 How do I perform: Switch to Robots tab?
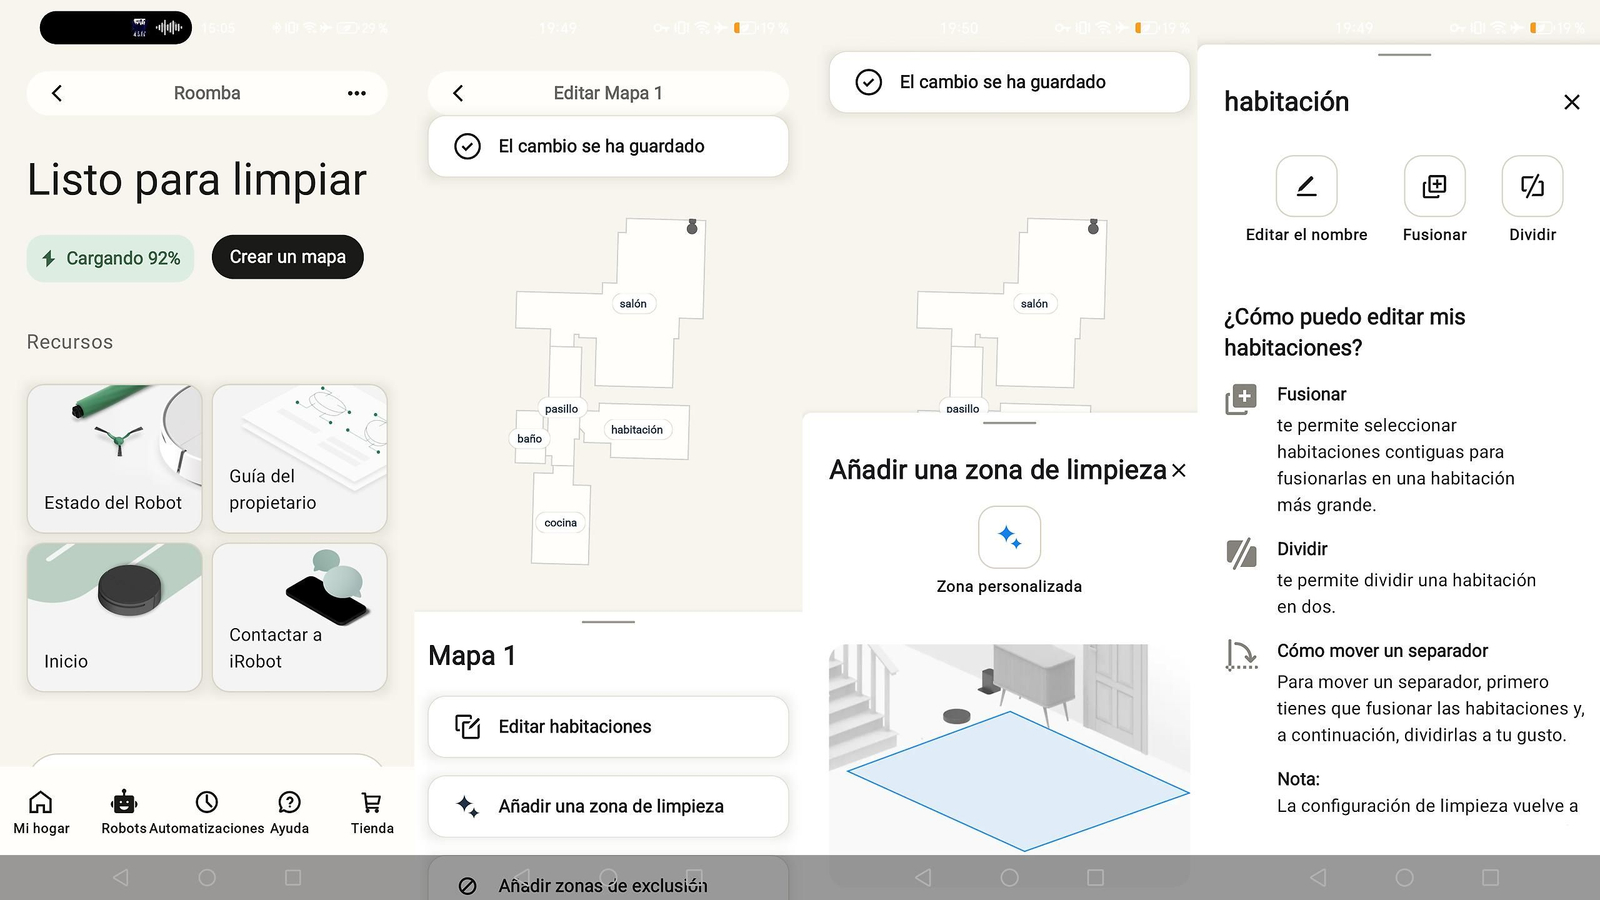pyautogui.click(x=124, y=812)
